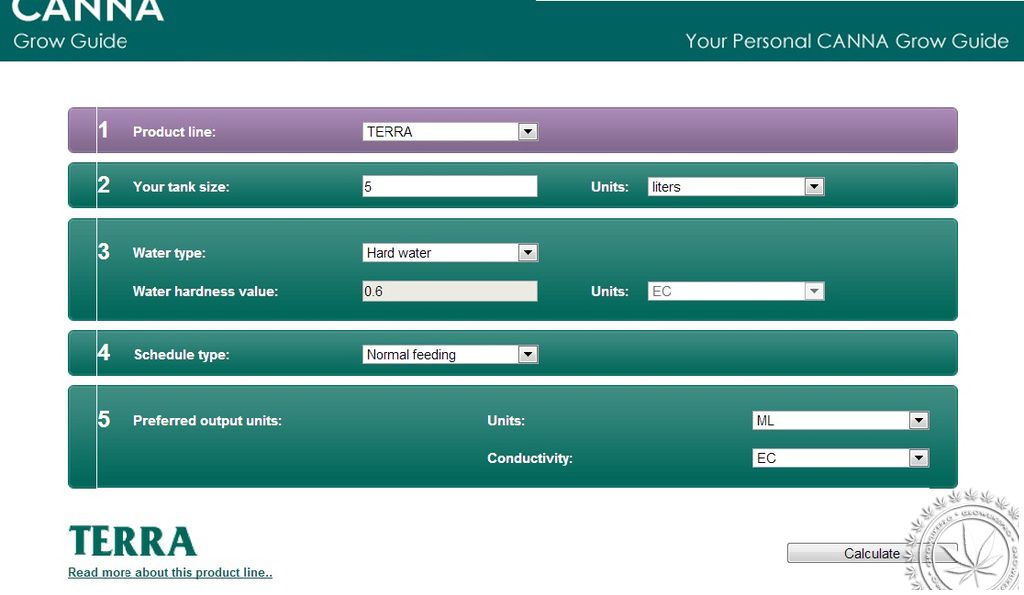Click the TERRA product logo
The height and width of the screenshot is (595, 1024).
132,541
